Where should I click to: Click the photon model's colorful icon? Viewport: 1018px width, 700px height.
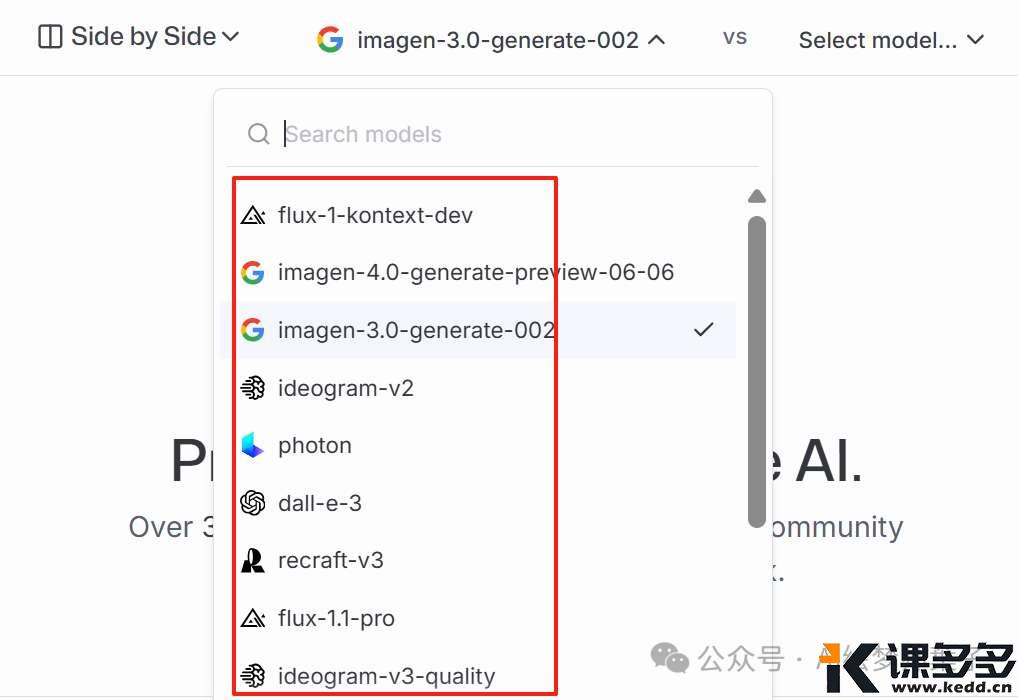(x=252, y=445)
